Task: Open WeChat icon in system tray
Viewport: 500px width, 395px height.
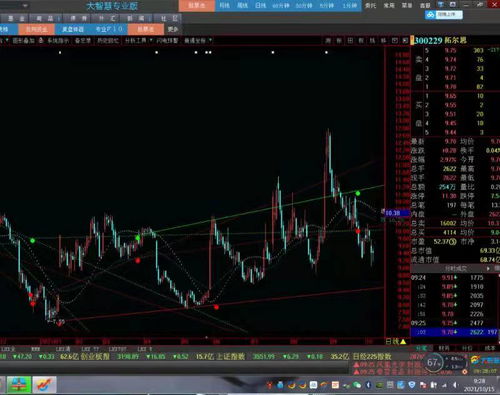Action: pyautogui.click(x=357, y=385)
